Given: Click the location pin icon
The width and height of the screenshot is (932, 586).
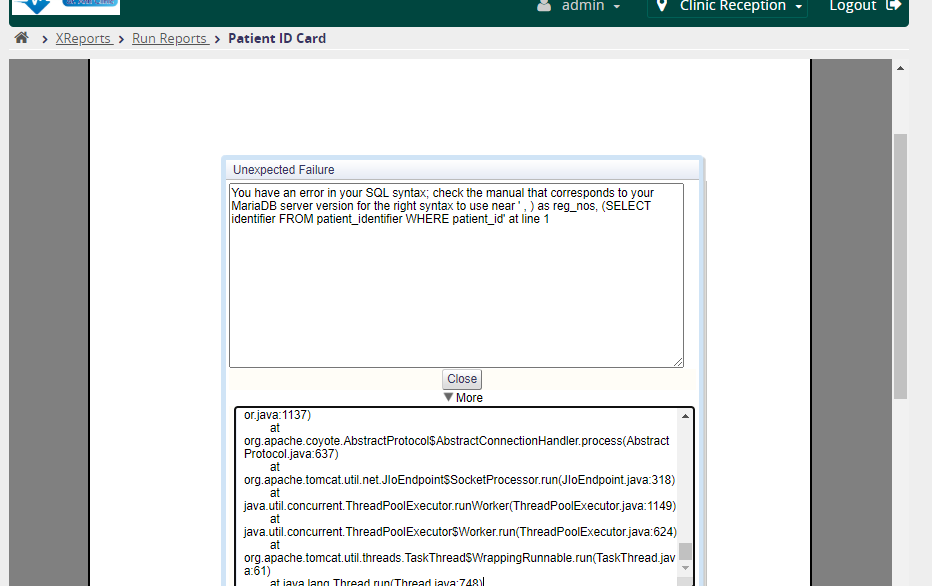Looking at the screenshot, I should tap(662, 6).
